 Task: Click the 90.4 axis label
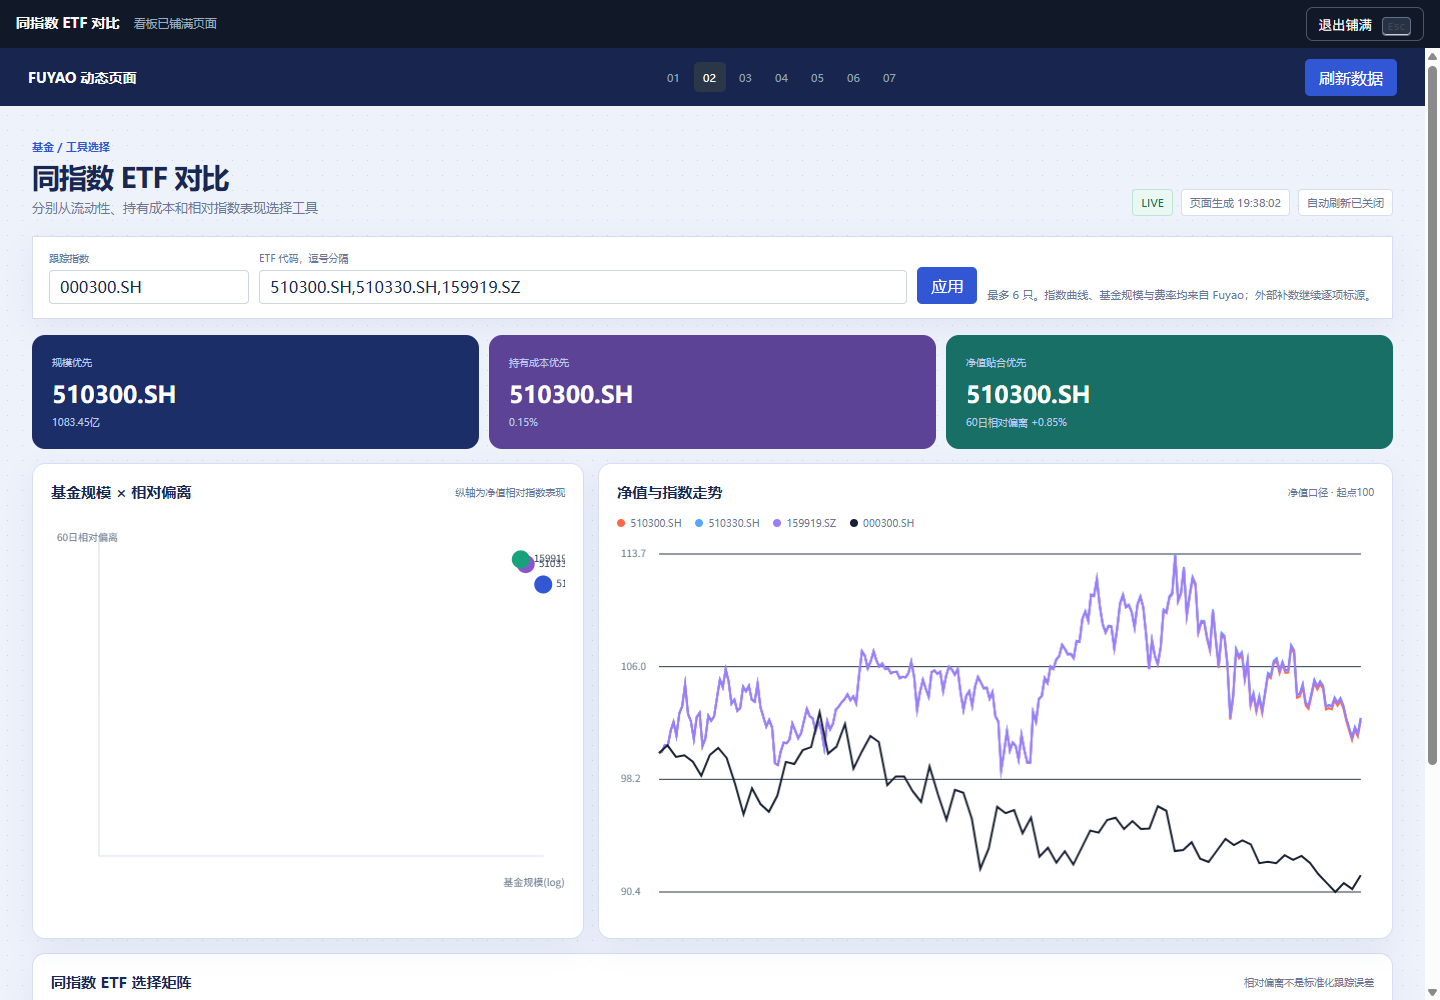click(630, 891)
